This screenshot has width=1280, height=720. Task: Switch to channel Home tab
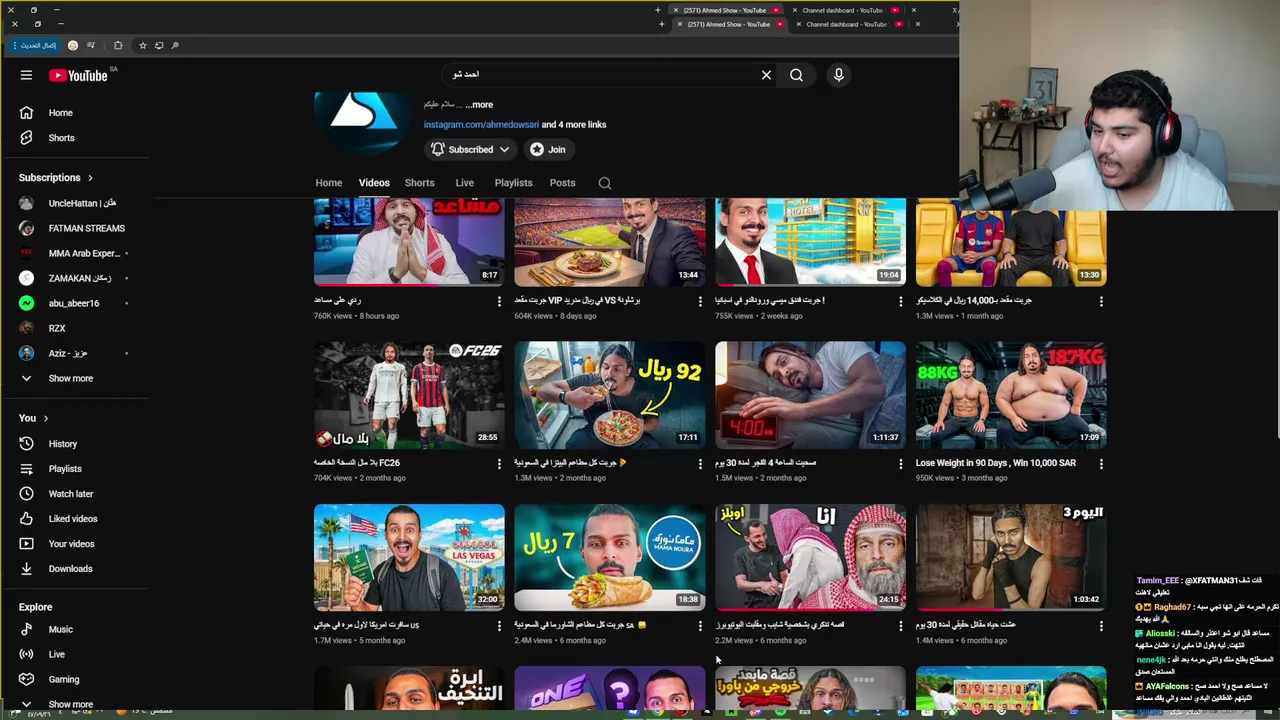(328, 183)
